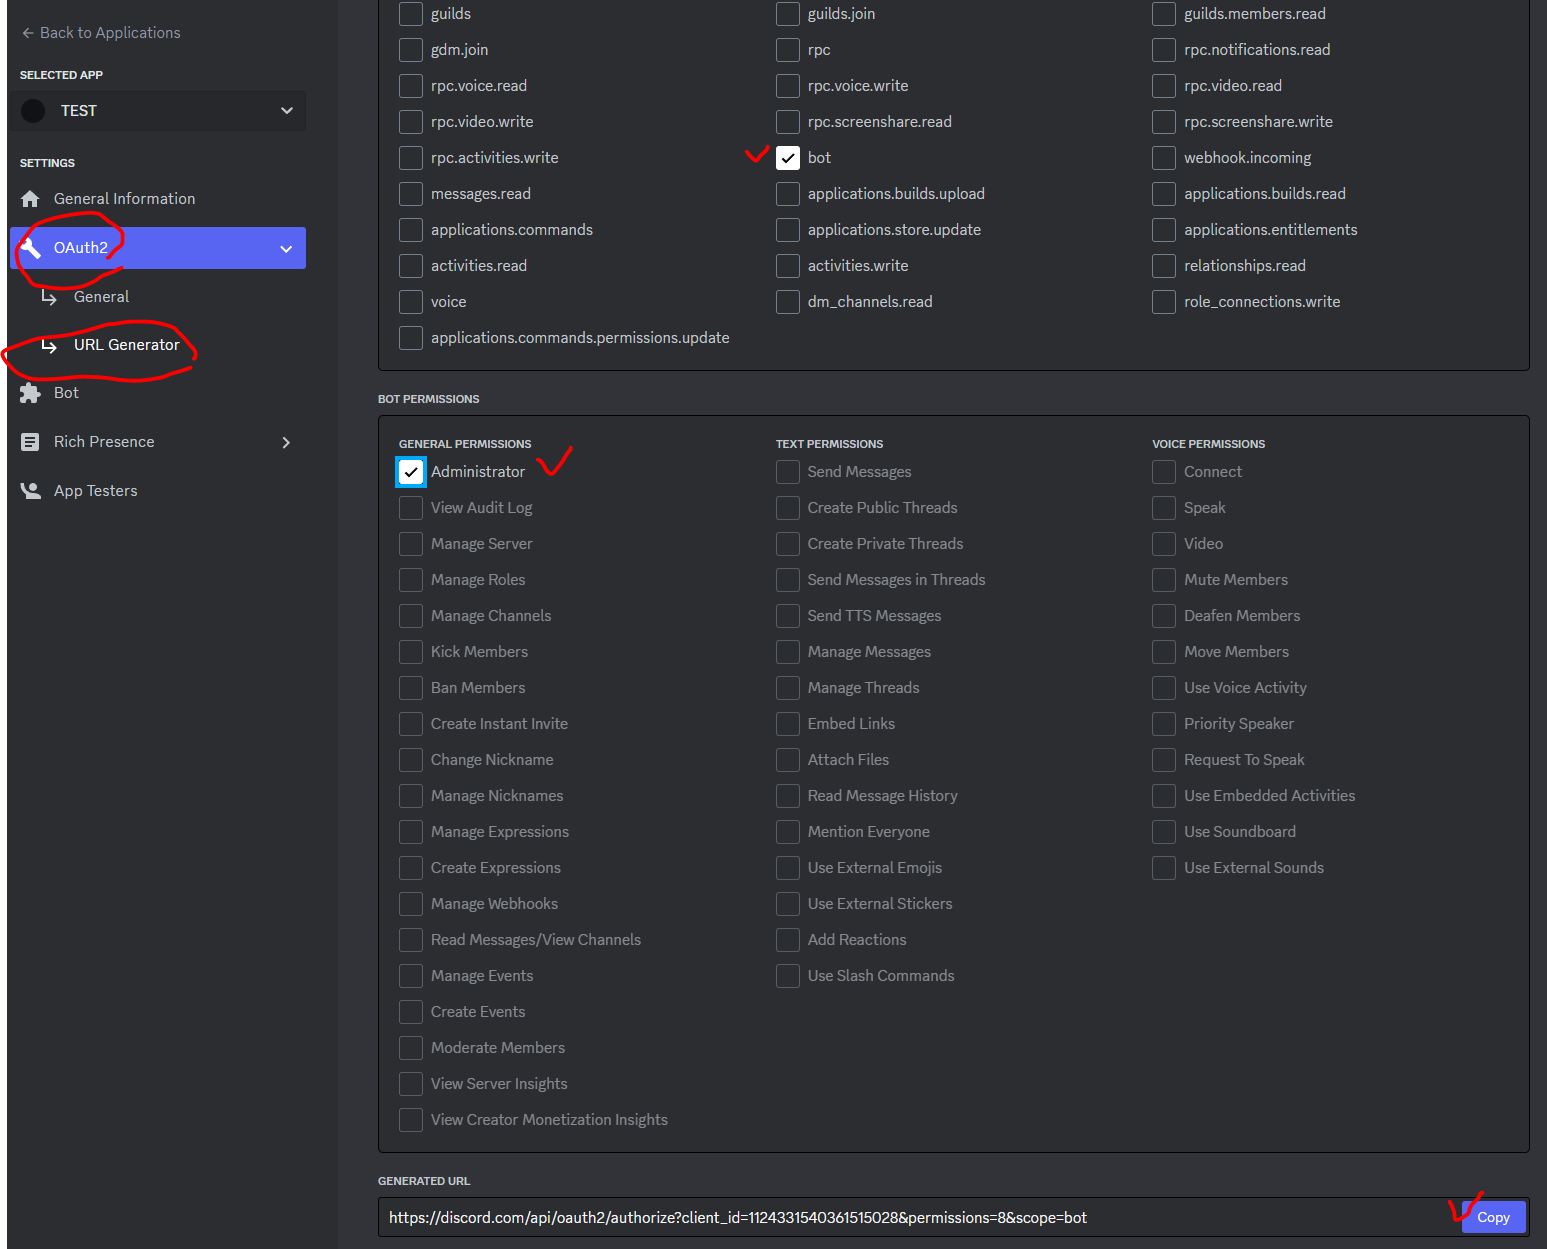Viewport: 1547px width, 1249px height.
Task: Enable the guilds.members.read scope
Action: pyautogui.click(x=1164, y=14)
